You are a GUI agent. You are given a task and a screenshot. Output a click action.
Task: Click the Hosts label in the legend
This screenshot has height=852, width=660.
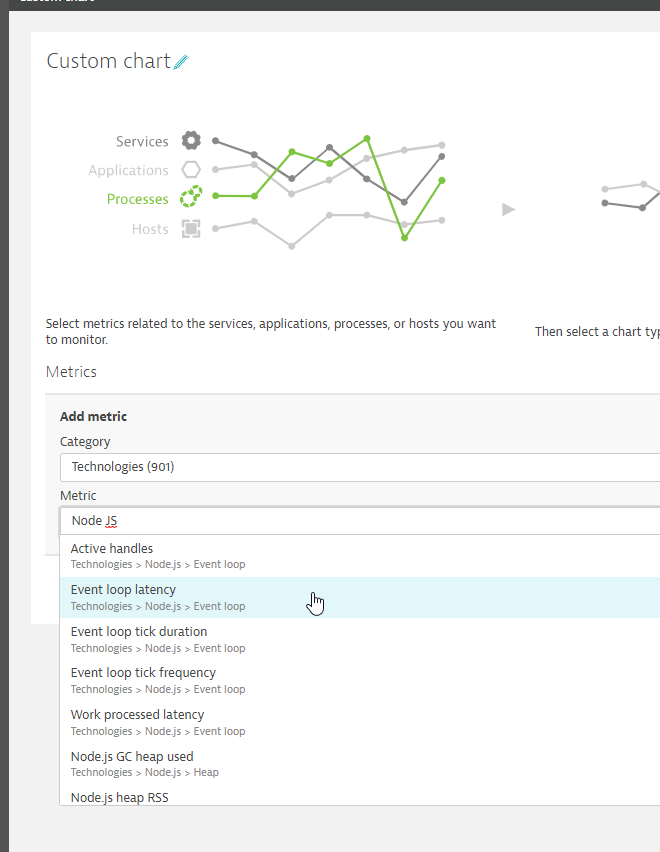pos(150,229)
